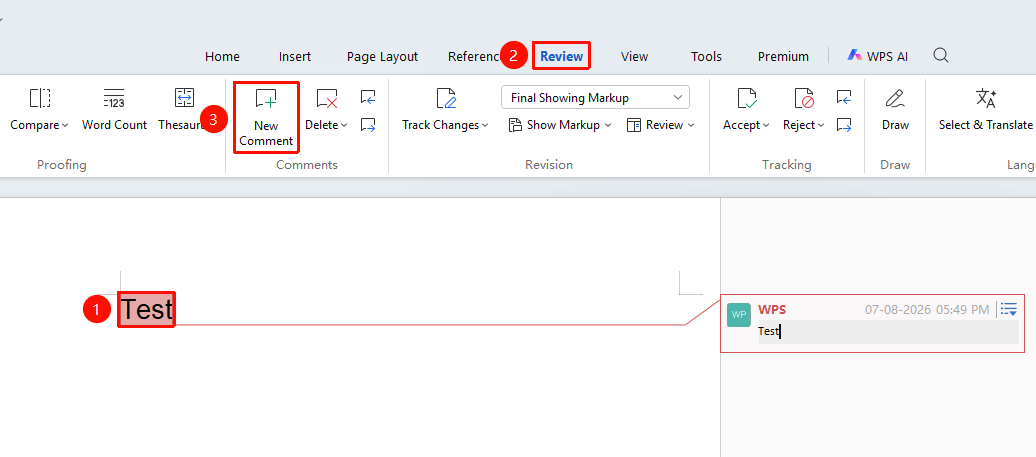The image size is (1036, 457).
Task: Expand the Delete comment dropdown arrow
Action: pyautogui.click(x=344, y=125)
